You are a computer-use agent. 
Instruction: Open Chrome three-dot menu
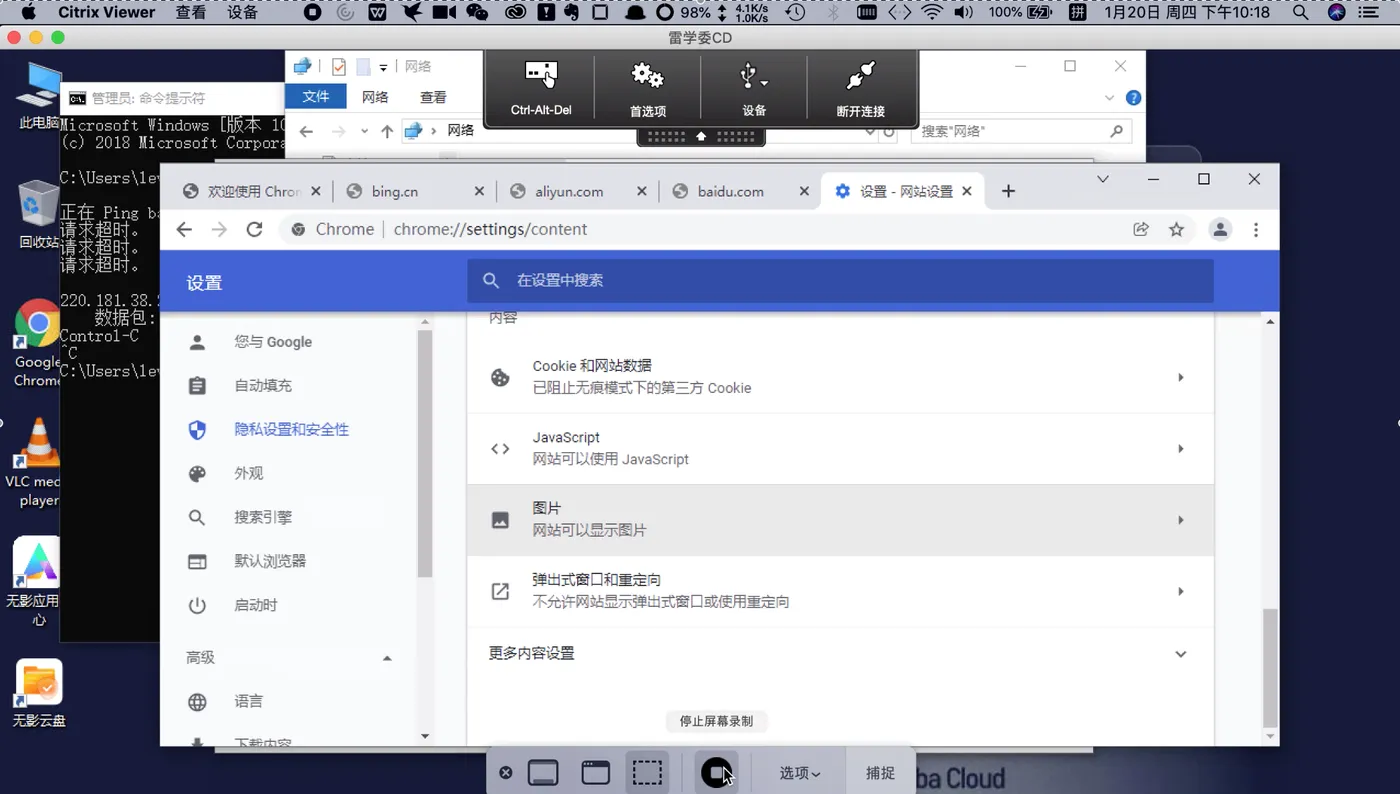click(1256, 229)
